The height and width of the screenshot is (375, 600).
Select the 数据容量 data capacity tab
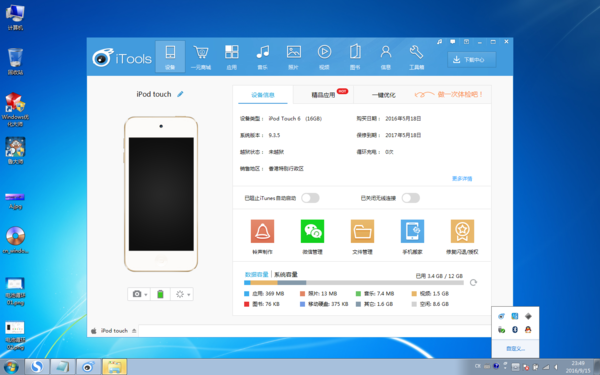click(x=257, y=274)
